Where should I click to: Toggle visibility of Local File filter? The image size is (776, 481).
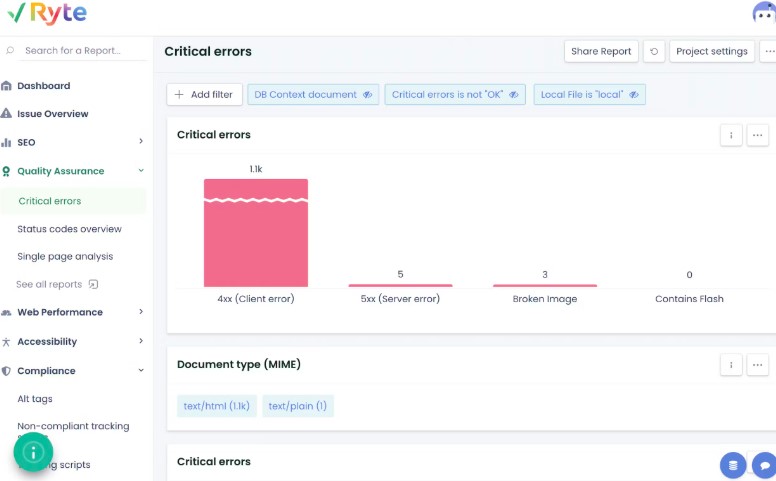tap(633, 95)
